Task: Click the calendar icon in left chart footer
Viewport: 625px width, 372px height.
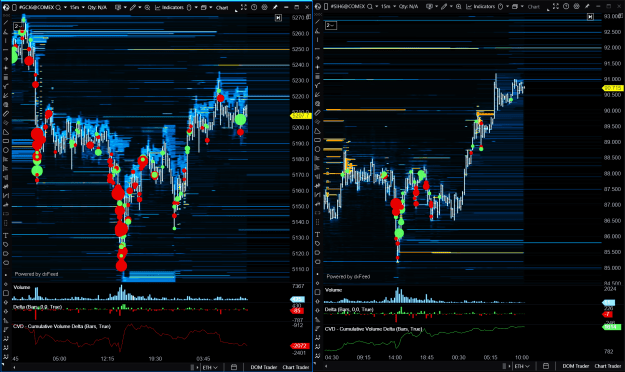Action: pyautogui.click(x=234, y=367)
